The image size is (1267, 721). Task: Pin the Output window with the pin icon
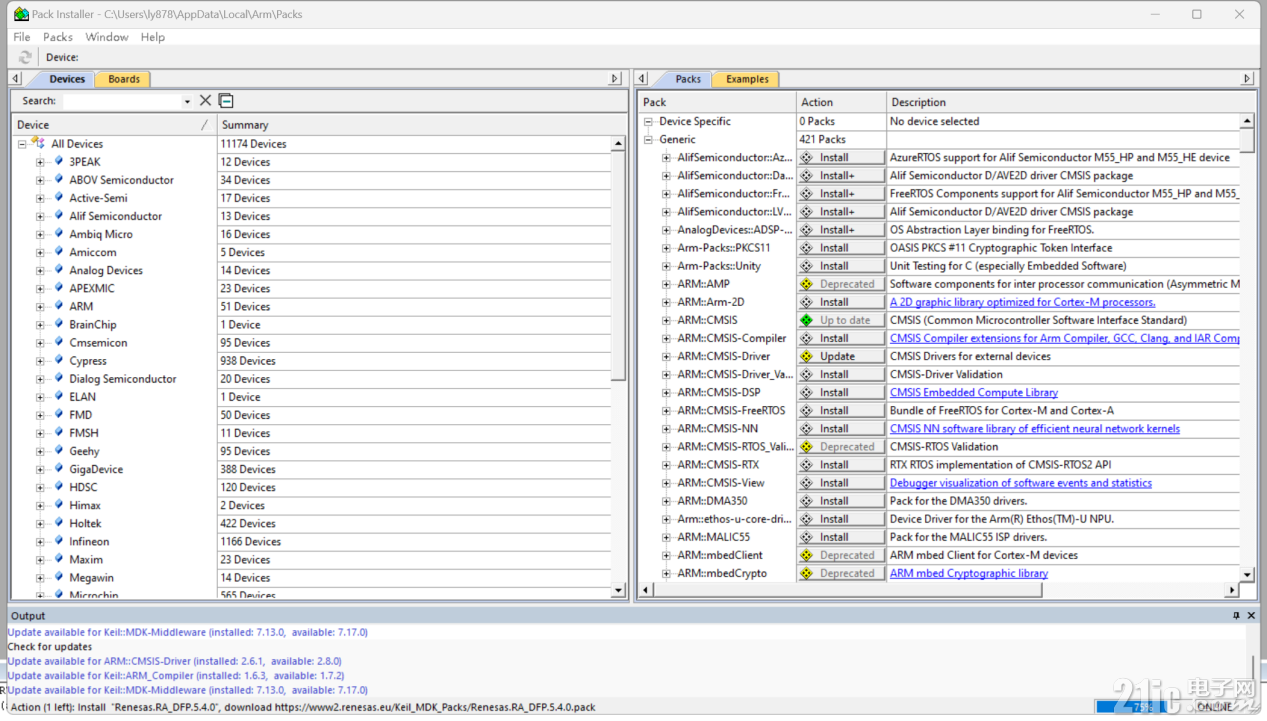click(1237, 615)
